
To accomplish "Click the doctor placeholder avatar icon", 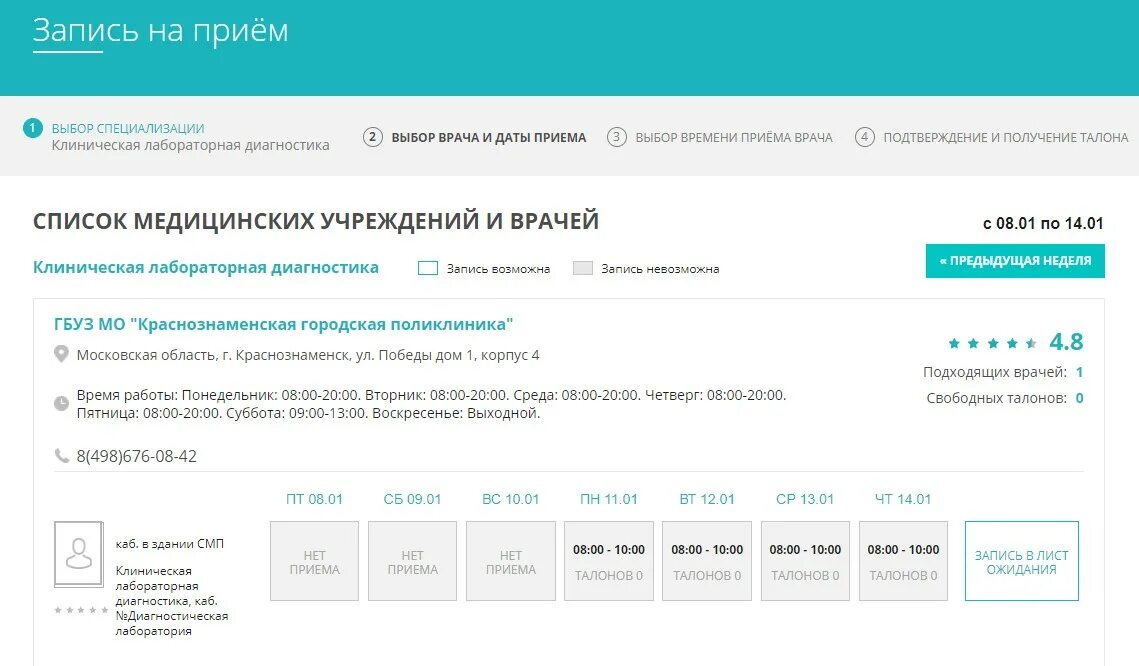I will point(79,553).
